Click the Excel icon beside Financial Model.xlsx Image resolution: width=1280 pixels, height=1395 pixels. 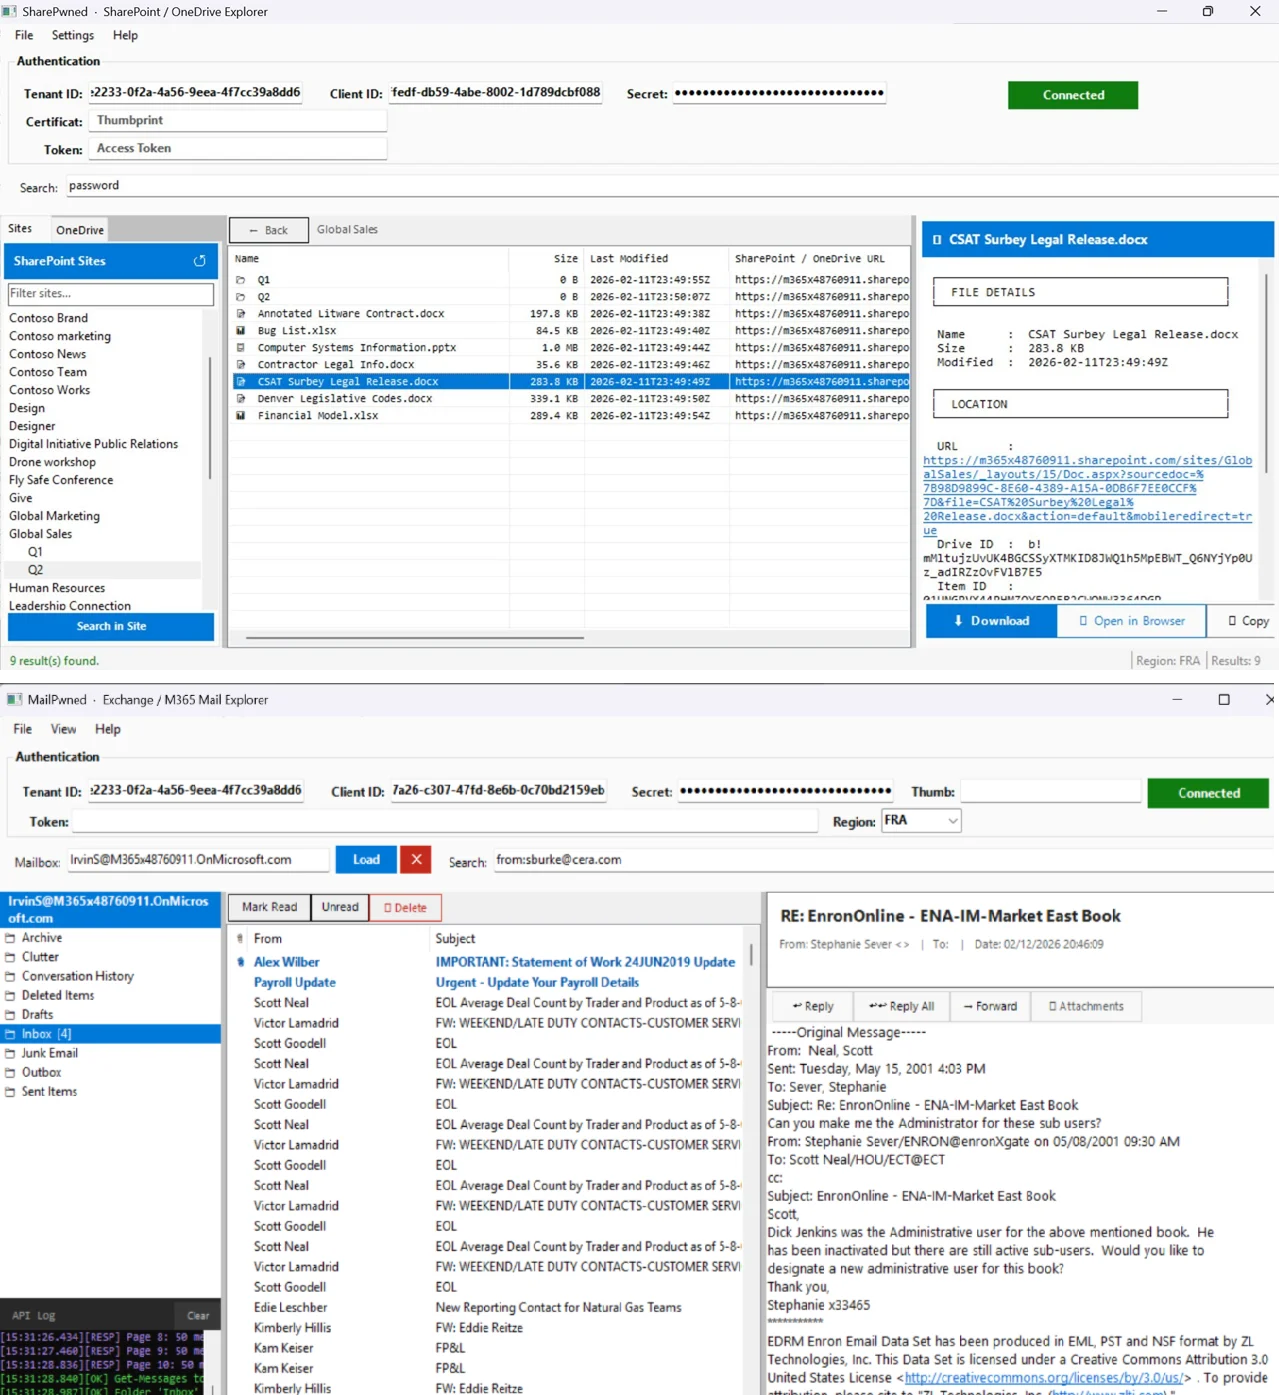241,415
